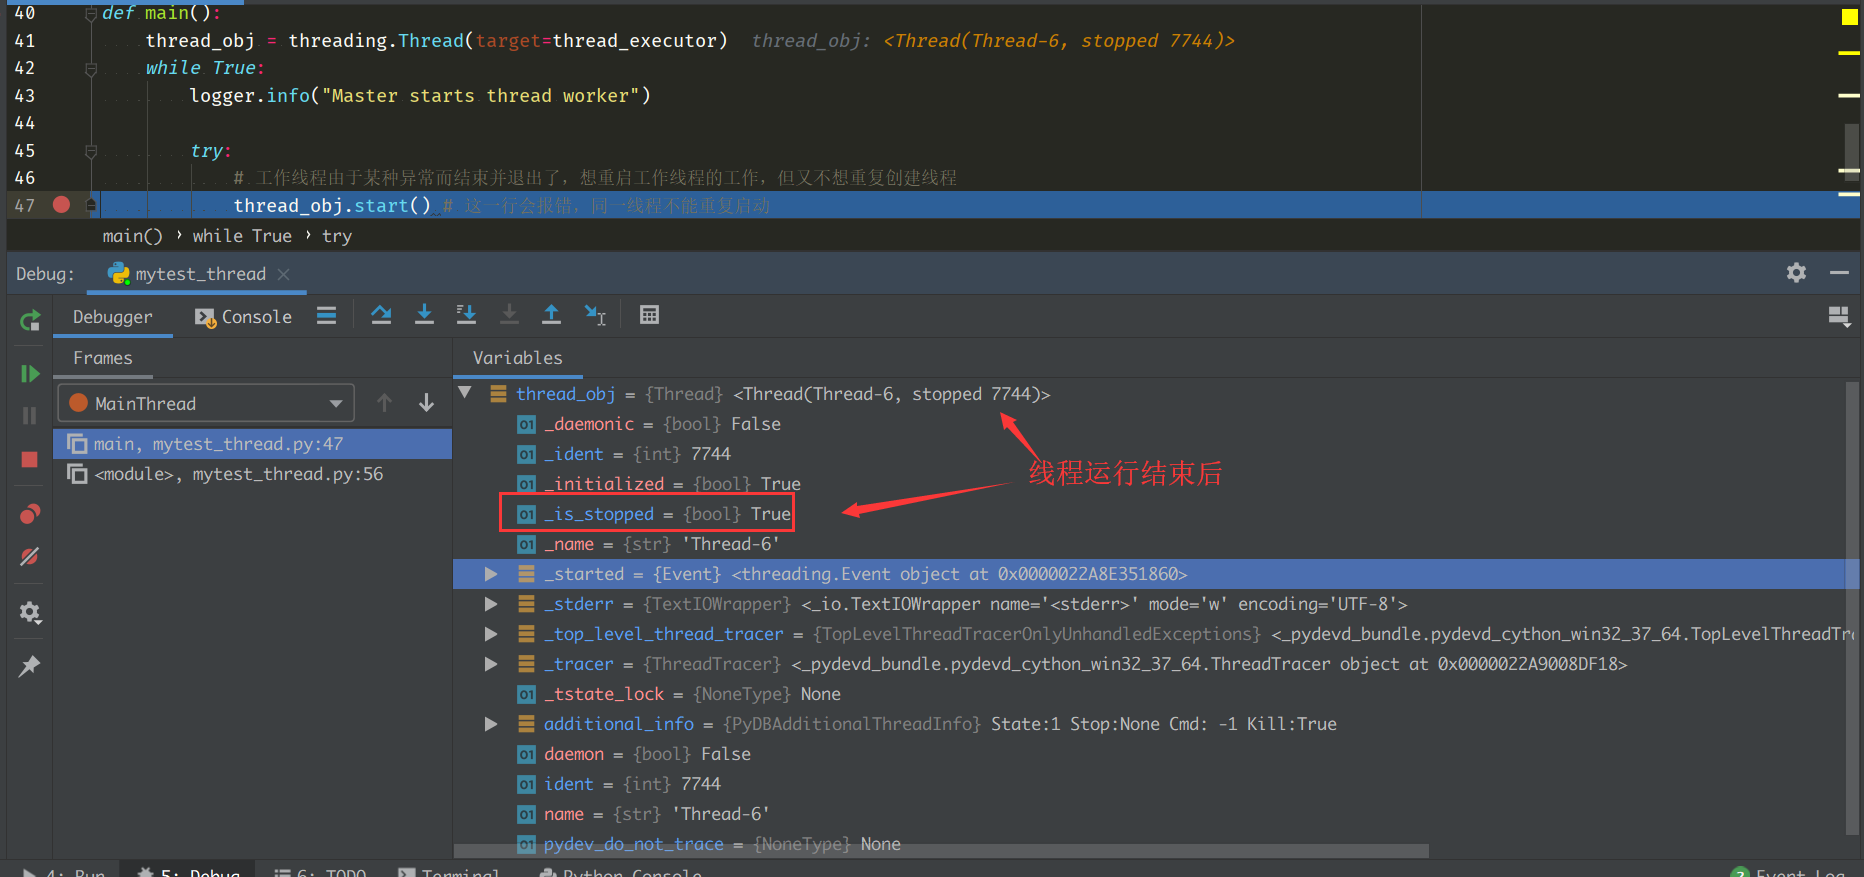Open MainThread thread dropdown
Image resolution: width=1864 pixels, height=877 pixels.
[x=206, y=404]
